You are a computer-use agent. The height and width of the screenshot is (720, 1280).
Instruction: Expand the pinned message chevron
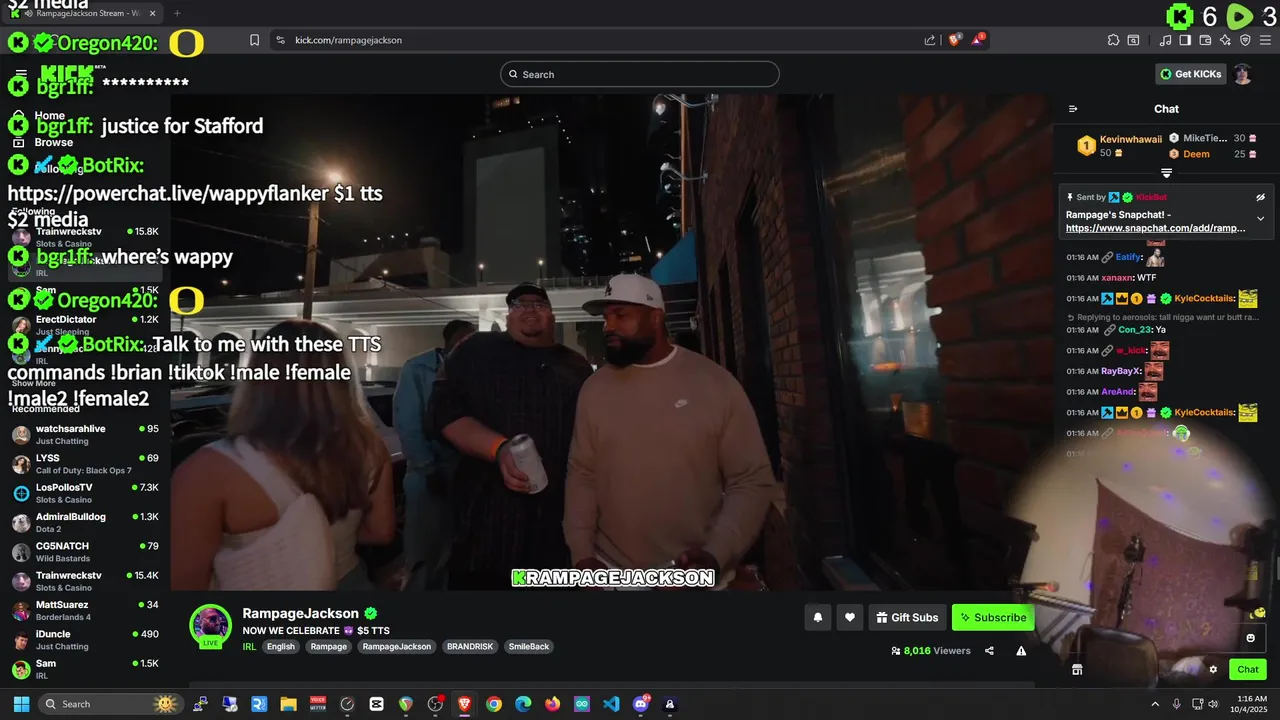[1261, 218]
